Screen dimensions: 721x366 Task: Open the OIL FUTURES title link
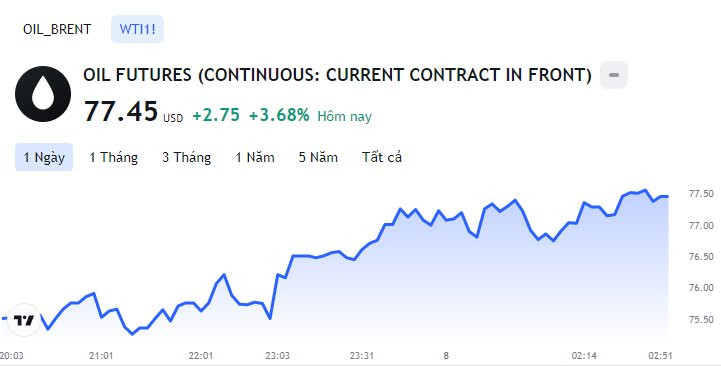338,75
